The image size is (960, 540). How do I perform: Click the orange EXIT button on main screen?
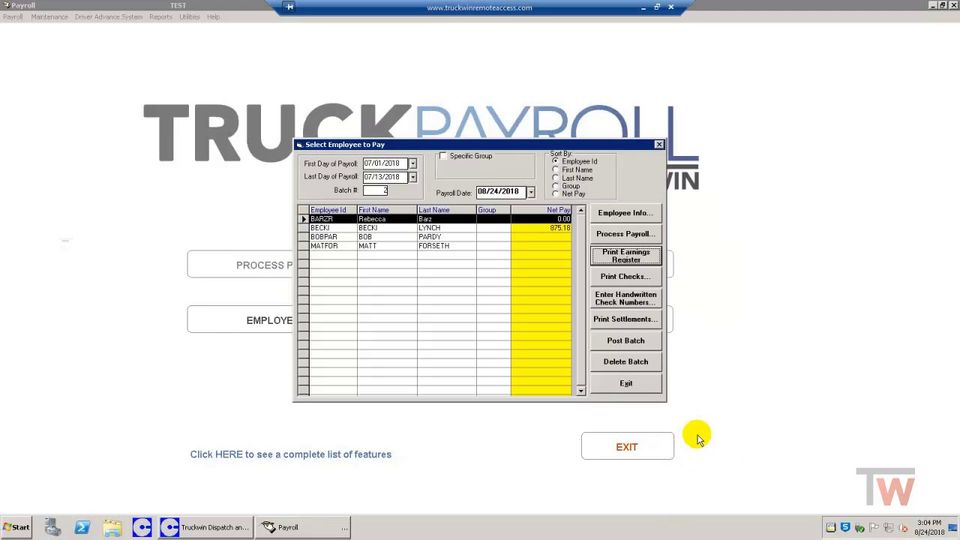(x=628, y=446)
